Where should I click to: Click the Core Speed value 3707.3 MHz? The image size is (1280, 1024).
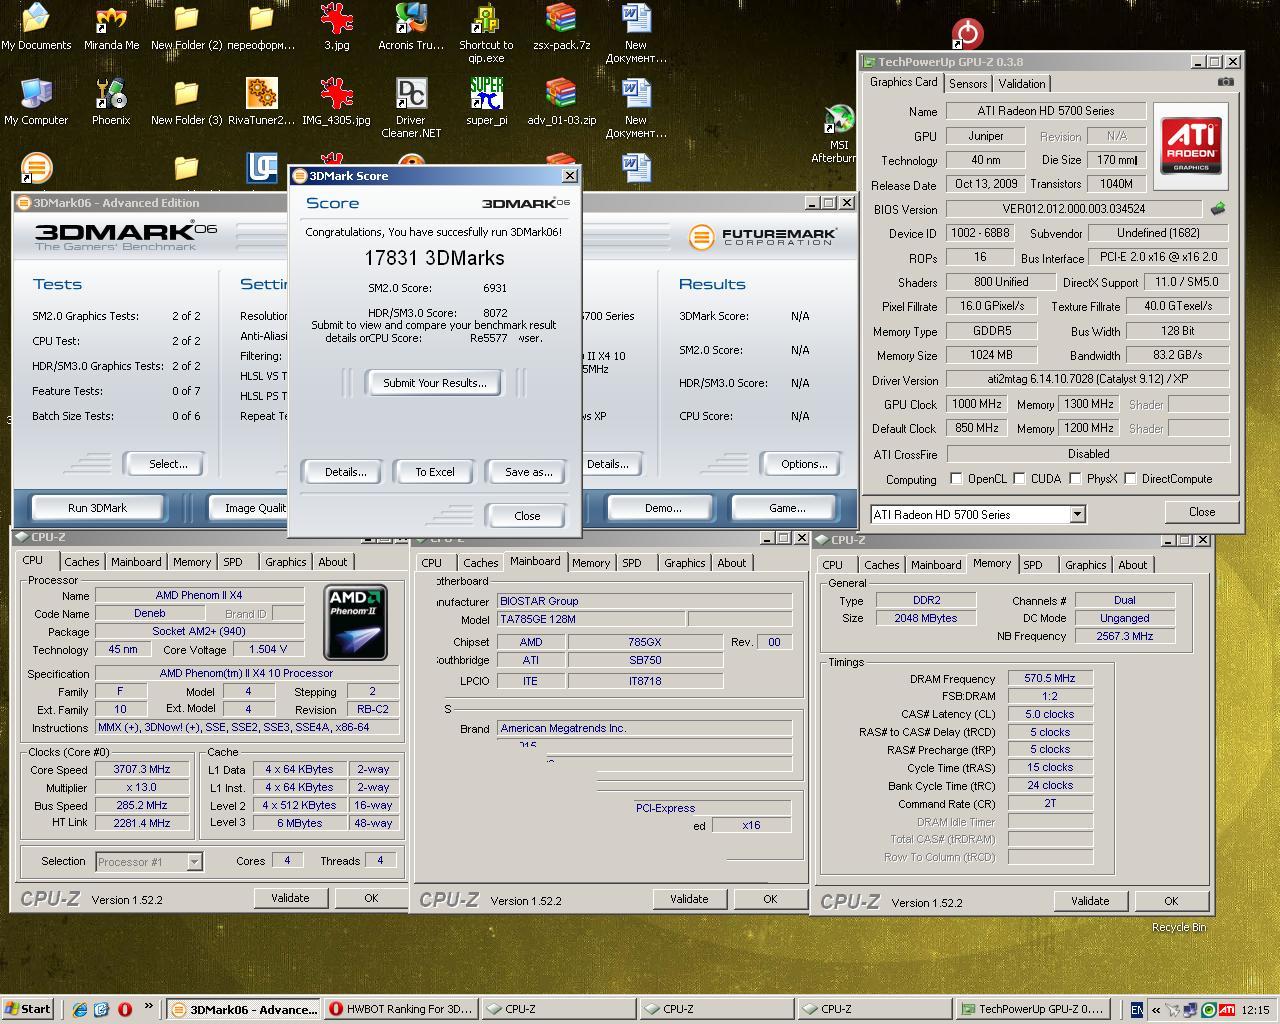143,769
